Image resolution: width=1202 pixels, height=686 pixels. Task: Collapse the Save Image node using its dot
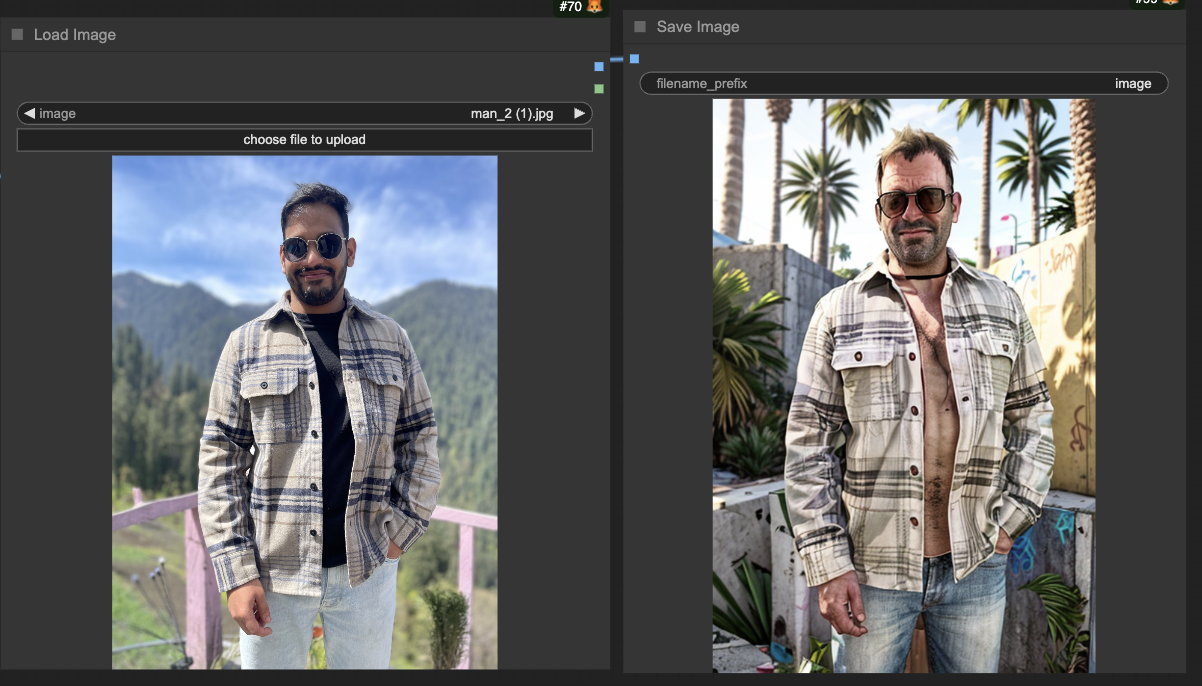[640, 27]
